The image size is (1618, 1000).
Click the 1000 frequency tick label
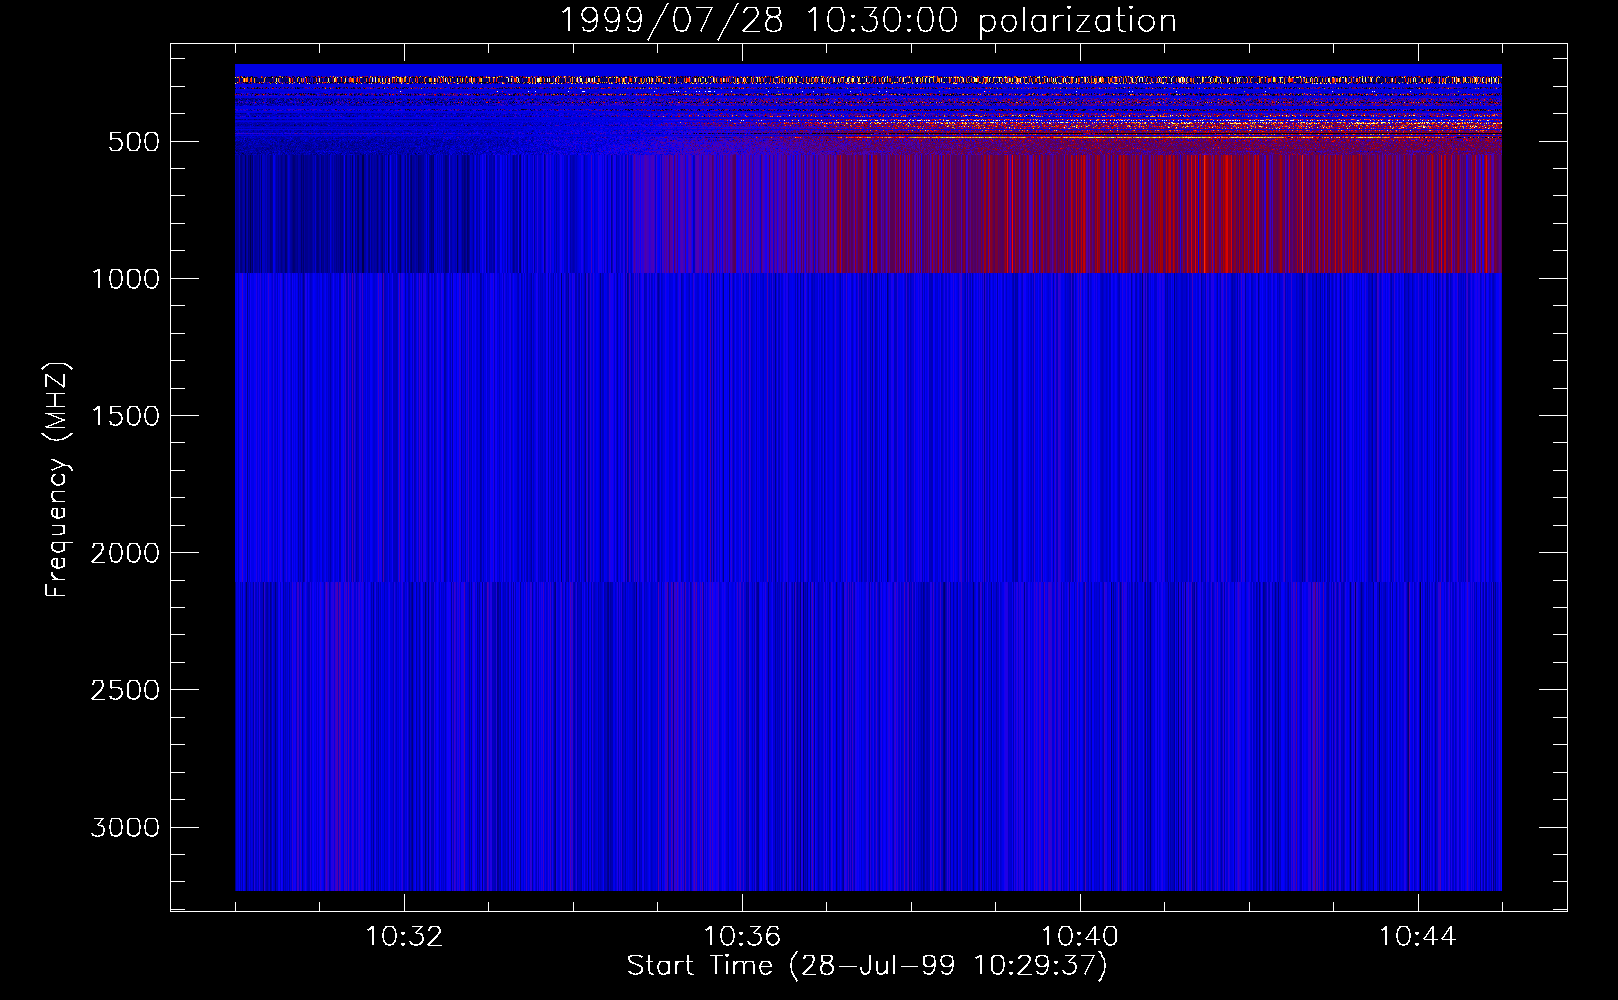[x=125, y=279]
